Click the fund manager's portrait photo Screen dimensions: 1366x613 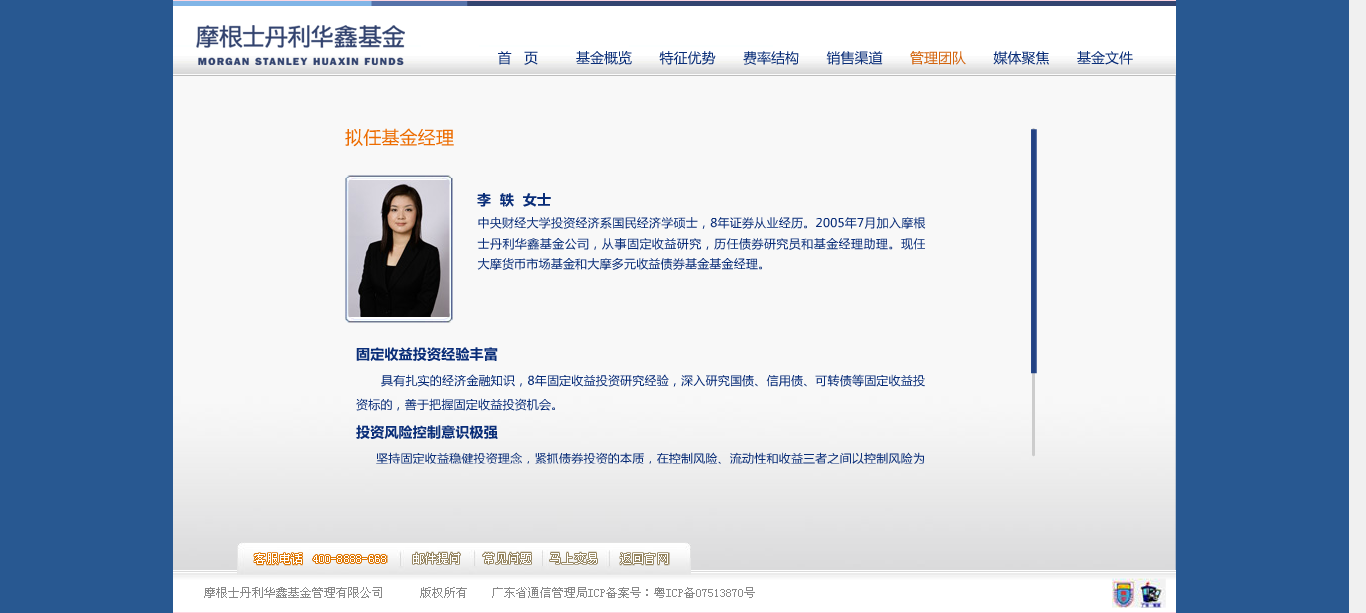coord(399,248)
